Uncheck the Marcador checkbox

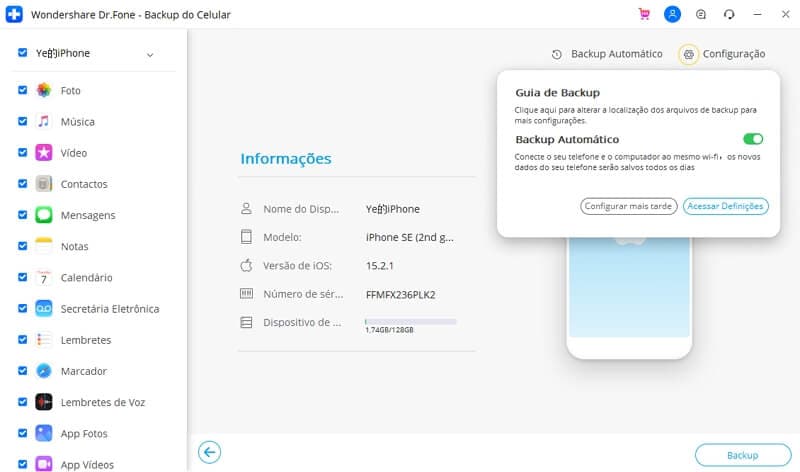(22, 370)
